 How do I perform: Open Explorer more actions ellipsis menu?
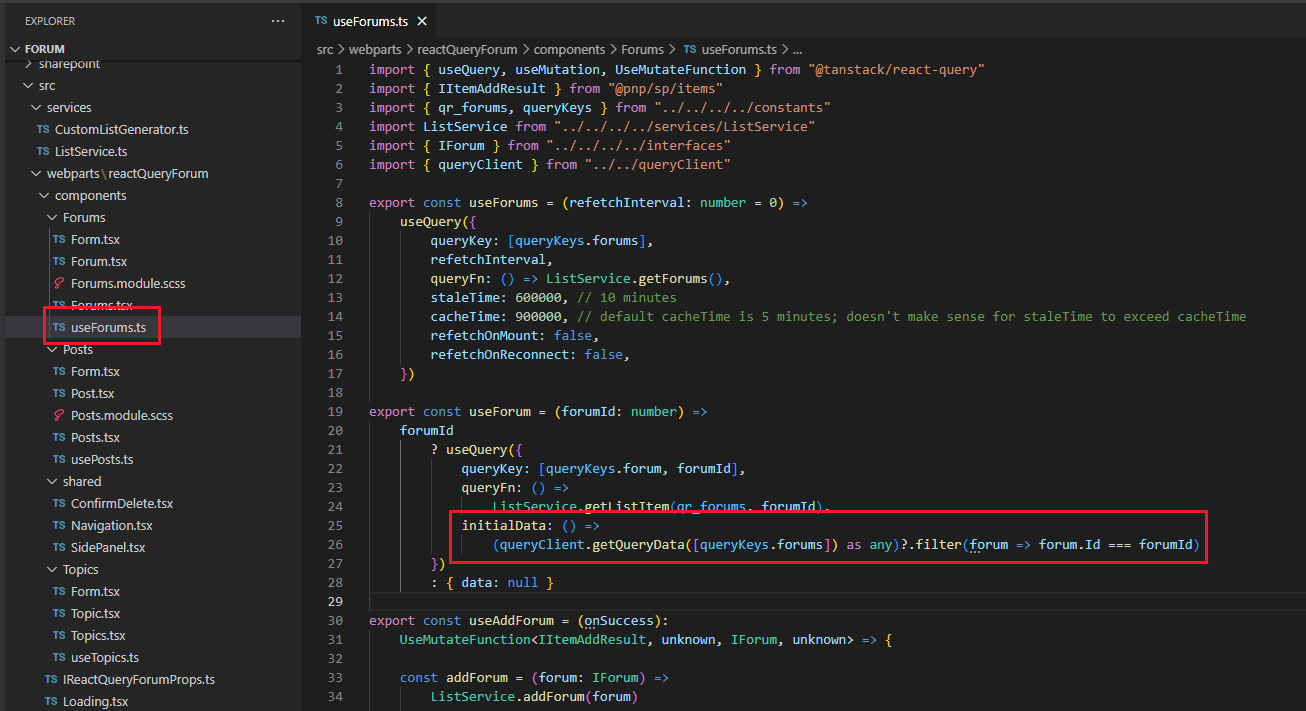point(278,21)
